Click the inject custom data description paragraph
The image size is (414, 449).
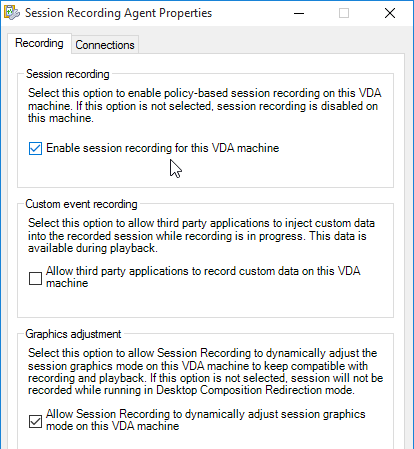pos(201,235)
